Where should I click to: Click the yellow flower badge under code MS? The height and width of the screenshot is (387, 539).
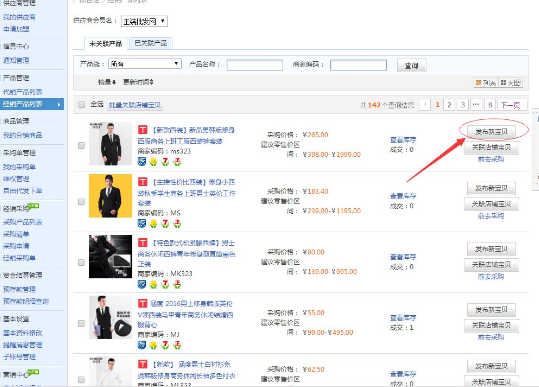point(153,223)
